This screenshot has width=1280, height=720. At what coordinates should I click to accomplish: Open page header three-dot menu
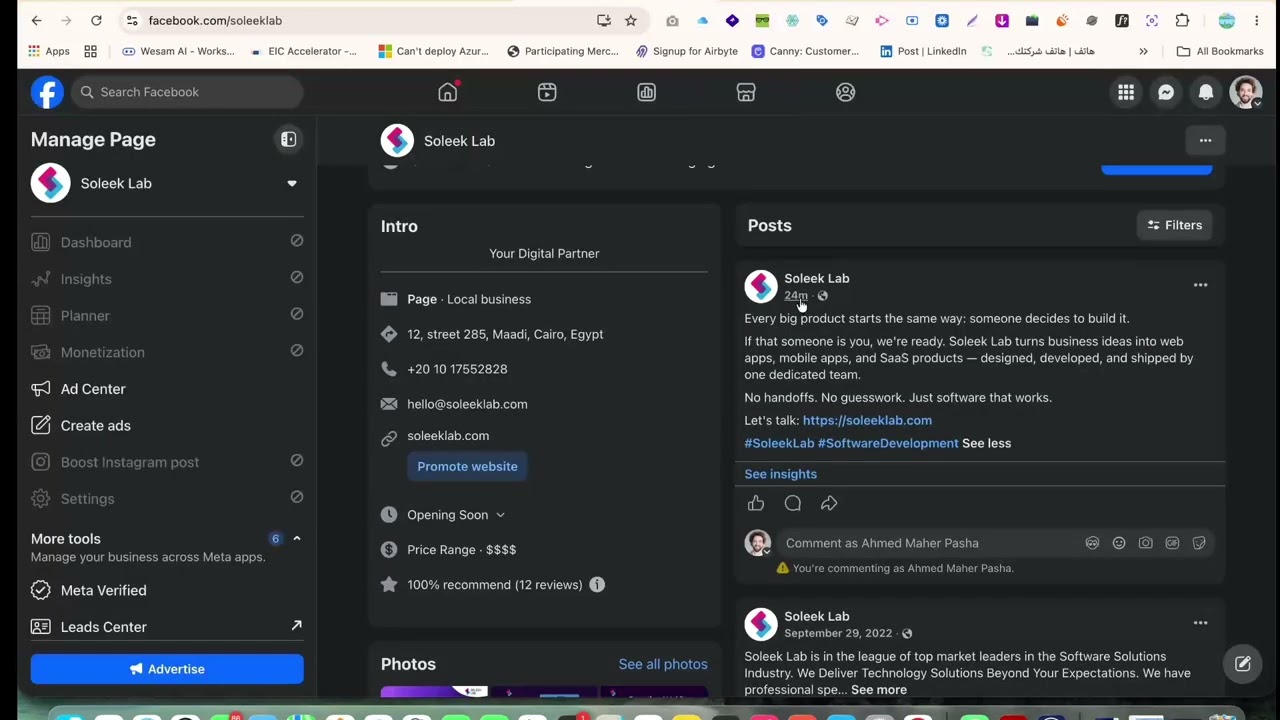[1205, 141]
